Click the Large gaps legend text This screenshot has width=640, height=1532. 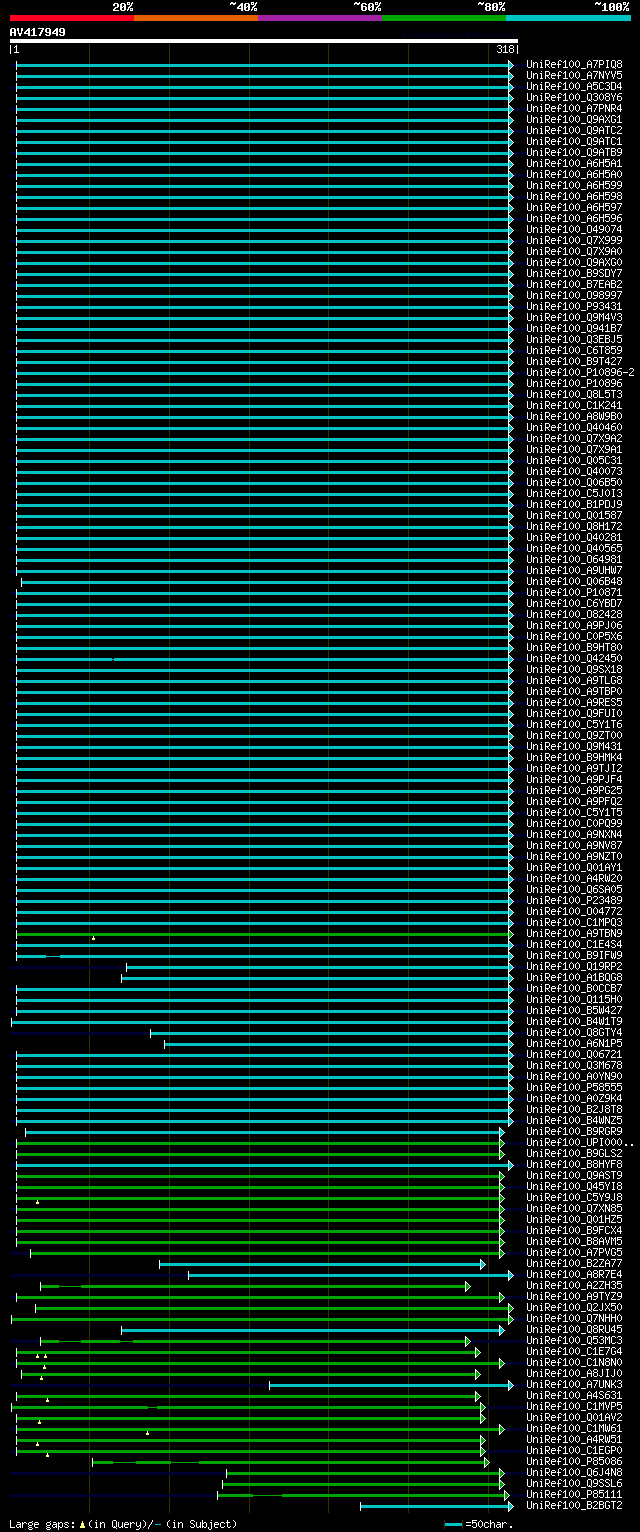click(x=123, y=1524)
